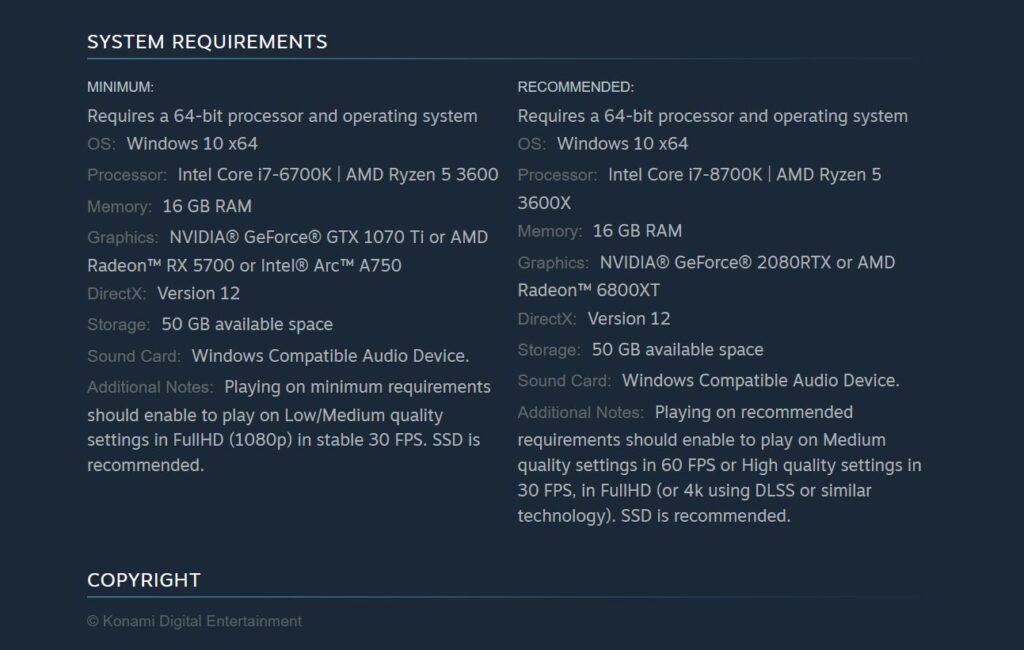Select the Intel Core i7-6700K processor text

coord(258,174)
